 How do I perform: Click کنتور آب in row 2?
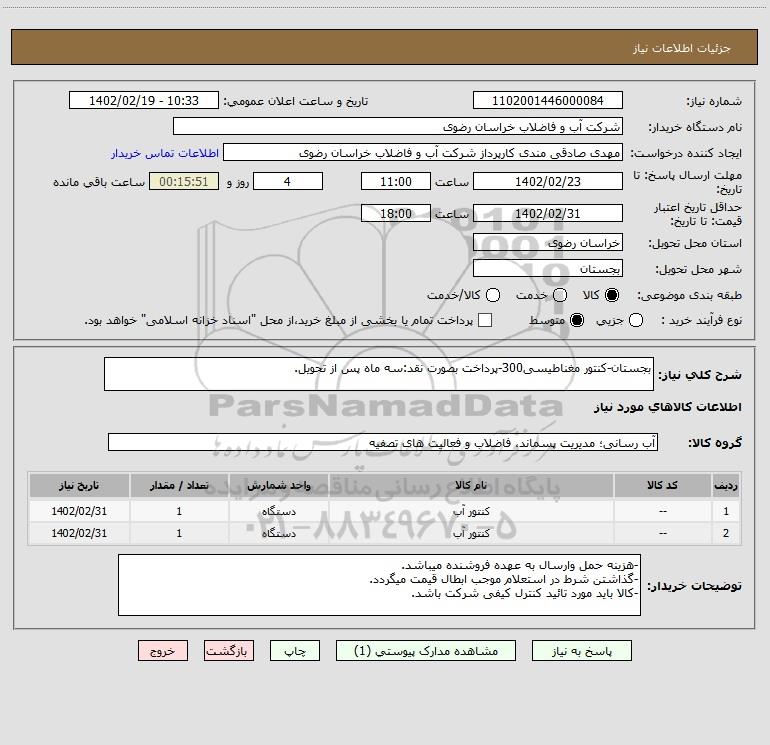(x=471, y=533)
